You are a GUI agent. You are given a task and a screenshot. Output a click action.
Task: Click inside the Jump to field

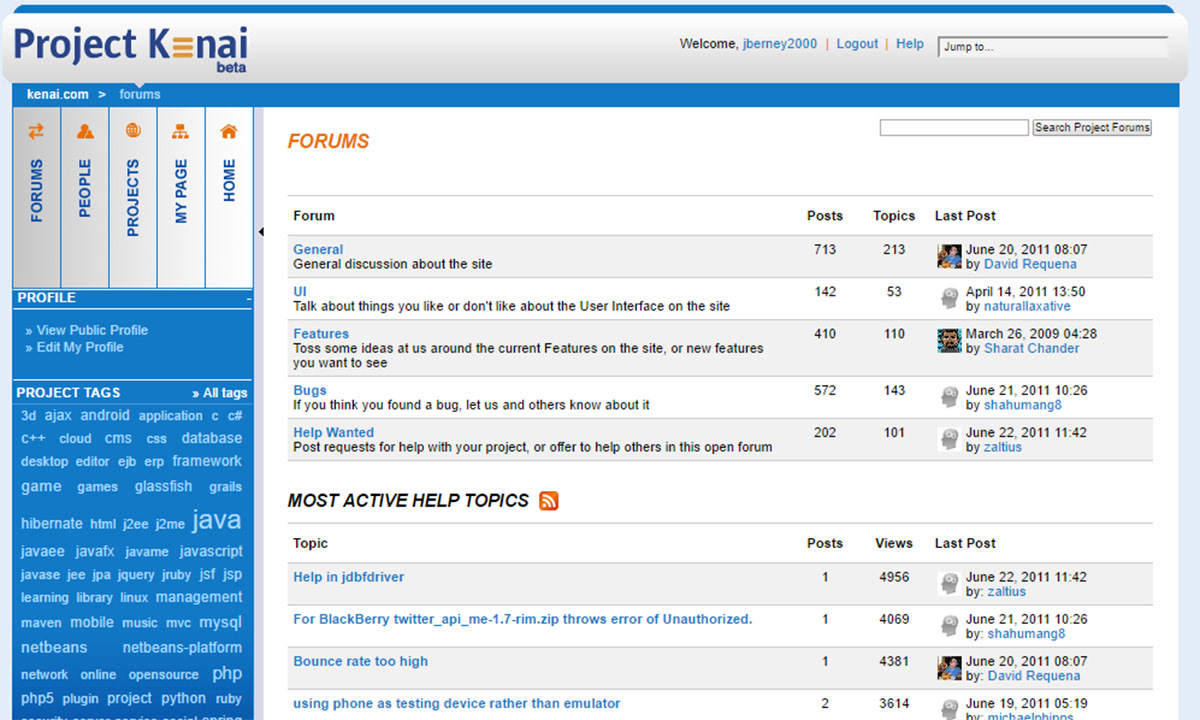1053,46
